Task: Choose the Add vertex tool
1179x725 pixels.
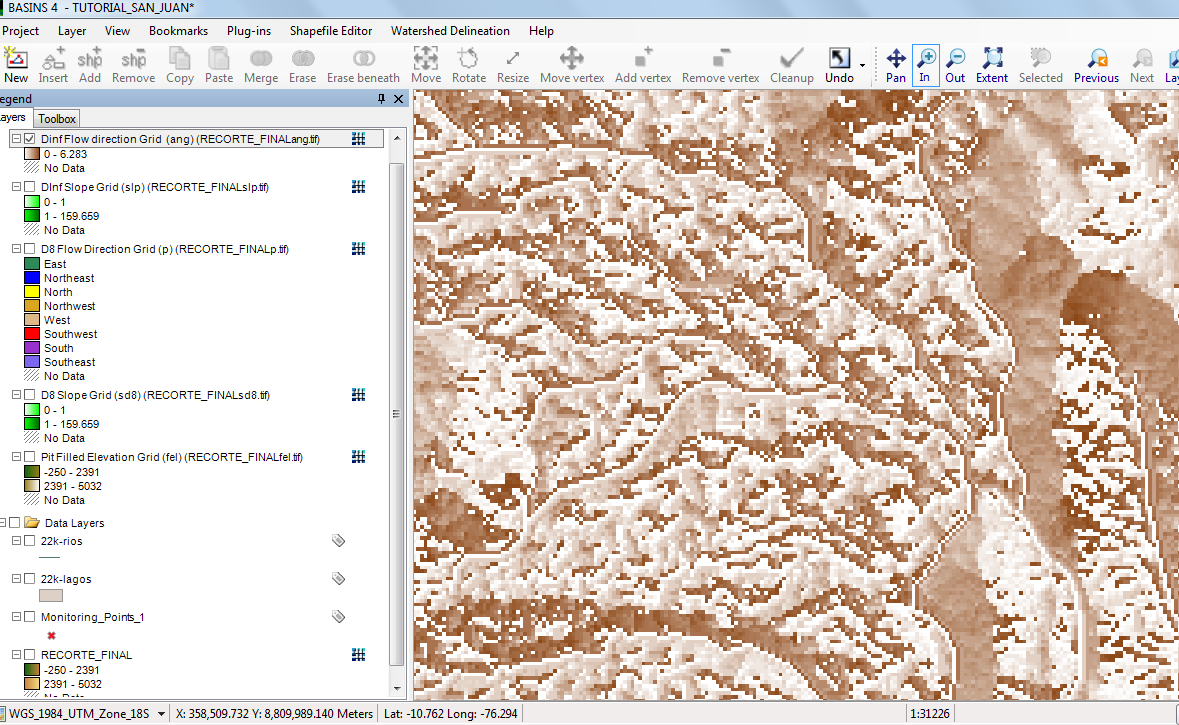Action: tap(643, 65)
